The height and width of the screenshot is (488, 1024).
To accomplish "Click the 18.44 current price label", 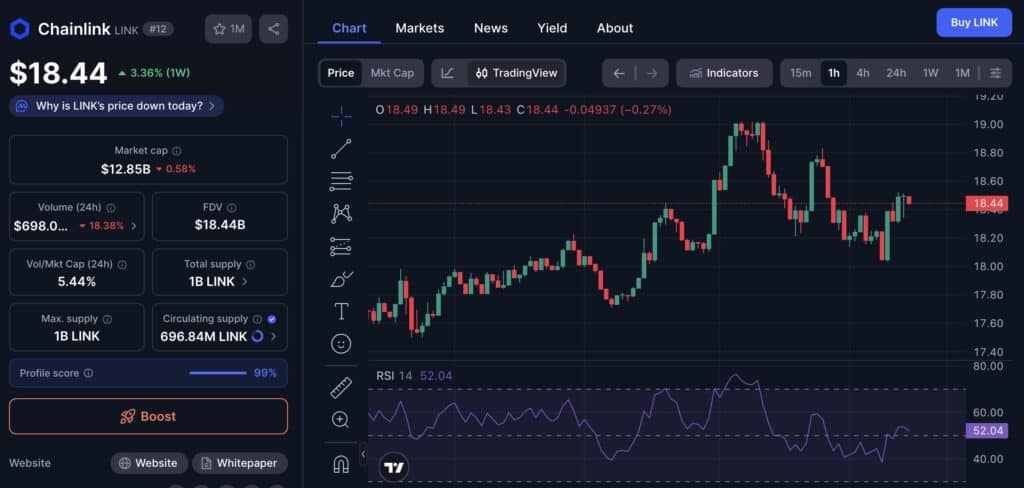I will click(x=987, y=204).
